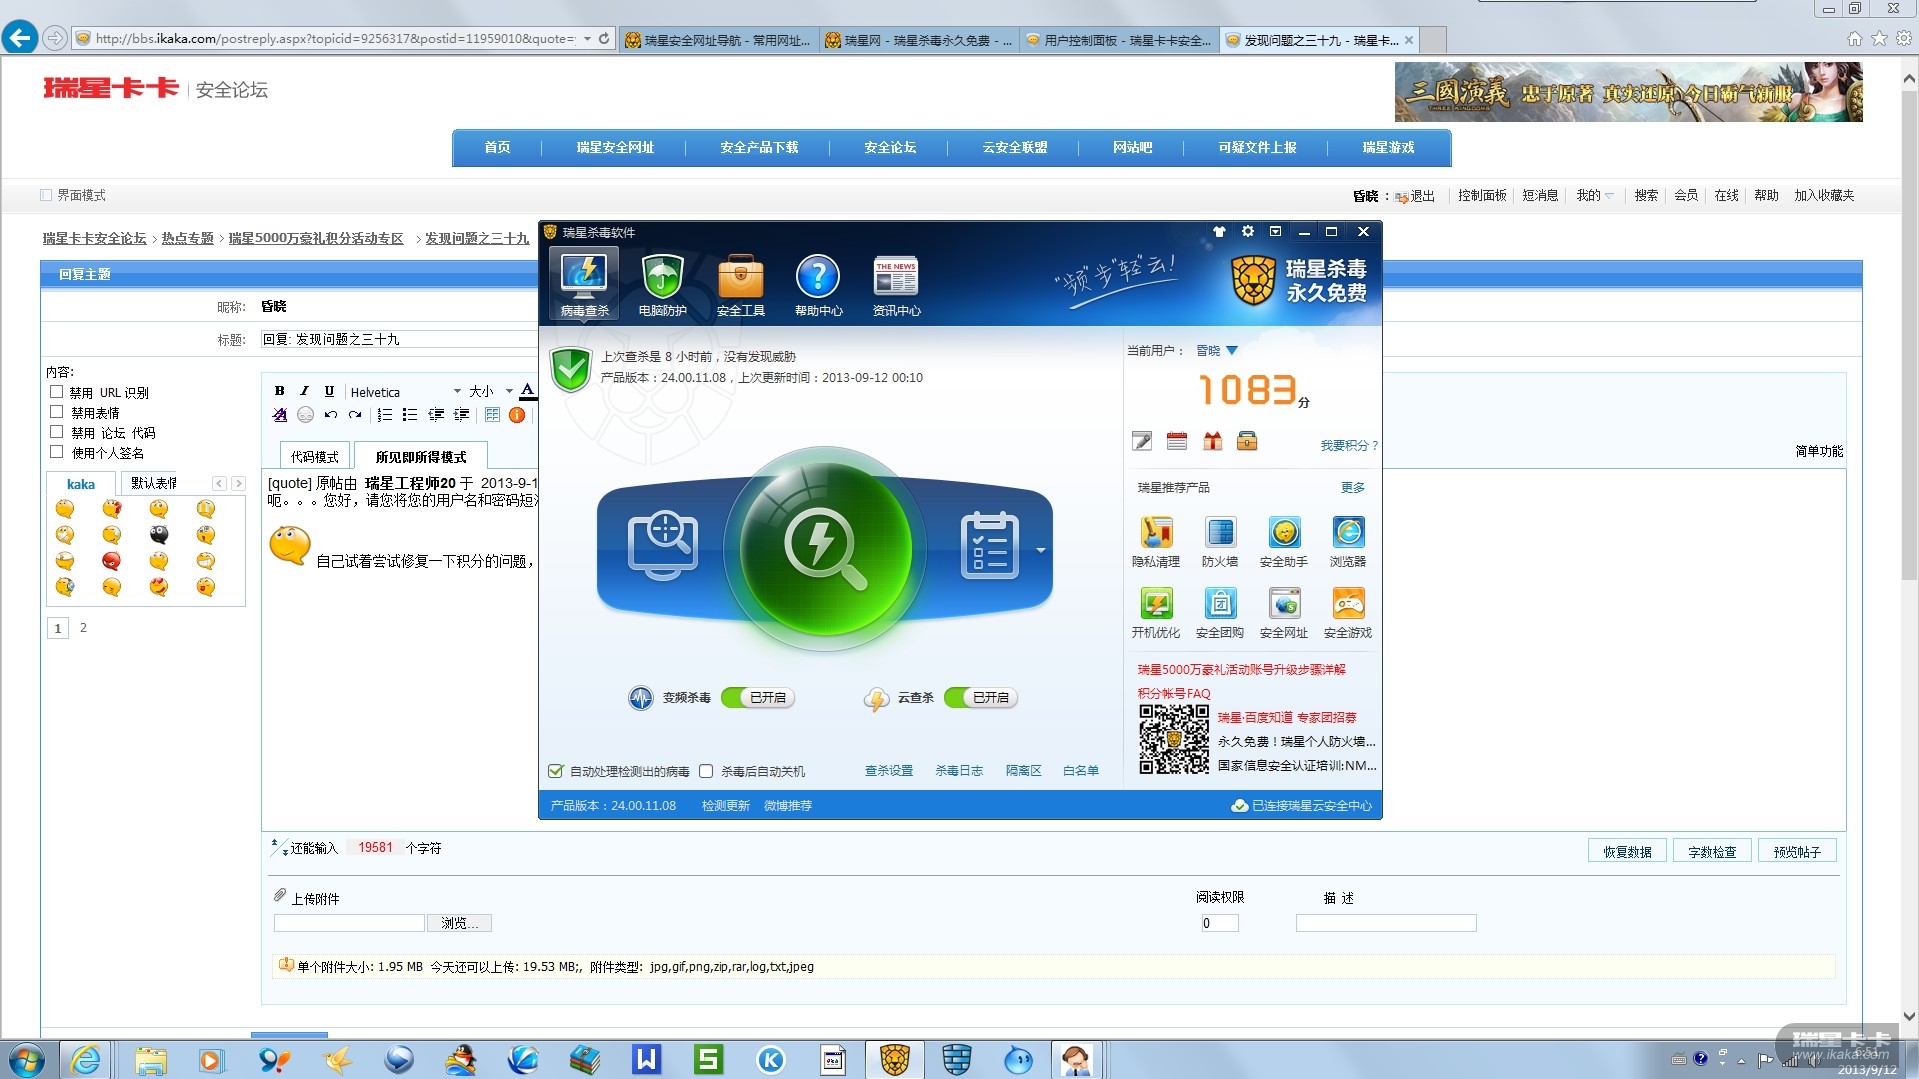Open the font color picker in the editor

[x=528, y=391]
